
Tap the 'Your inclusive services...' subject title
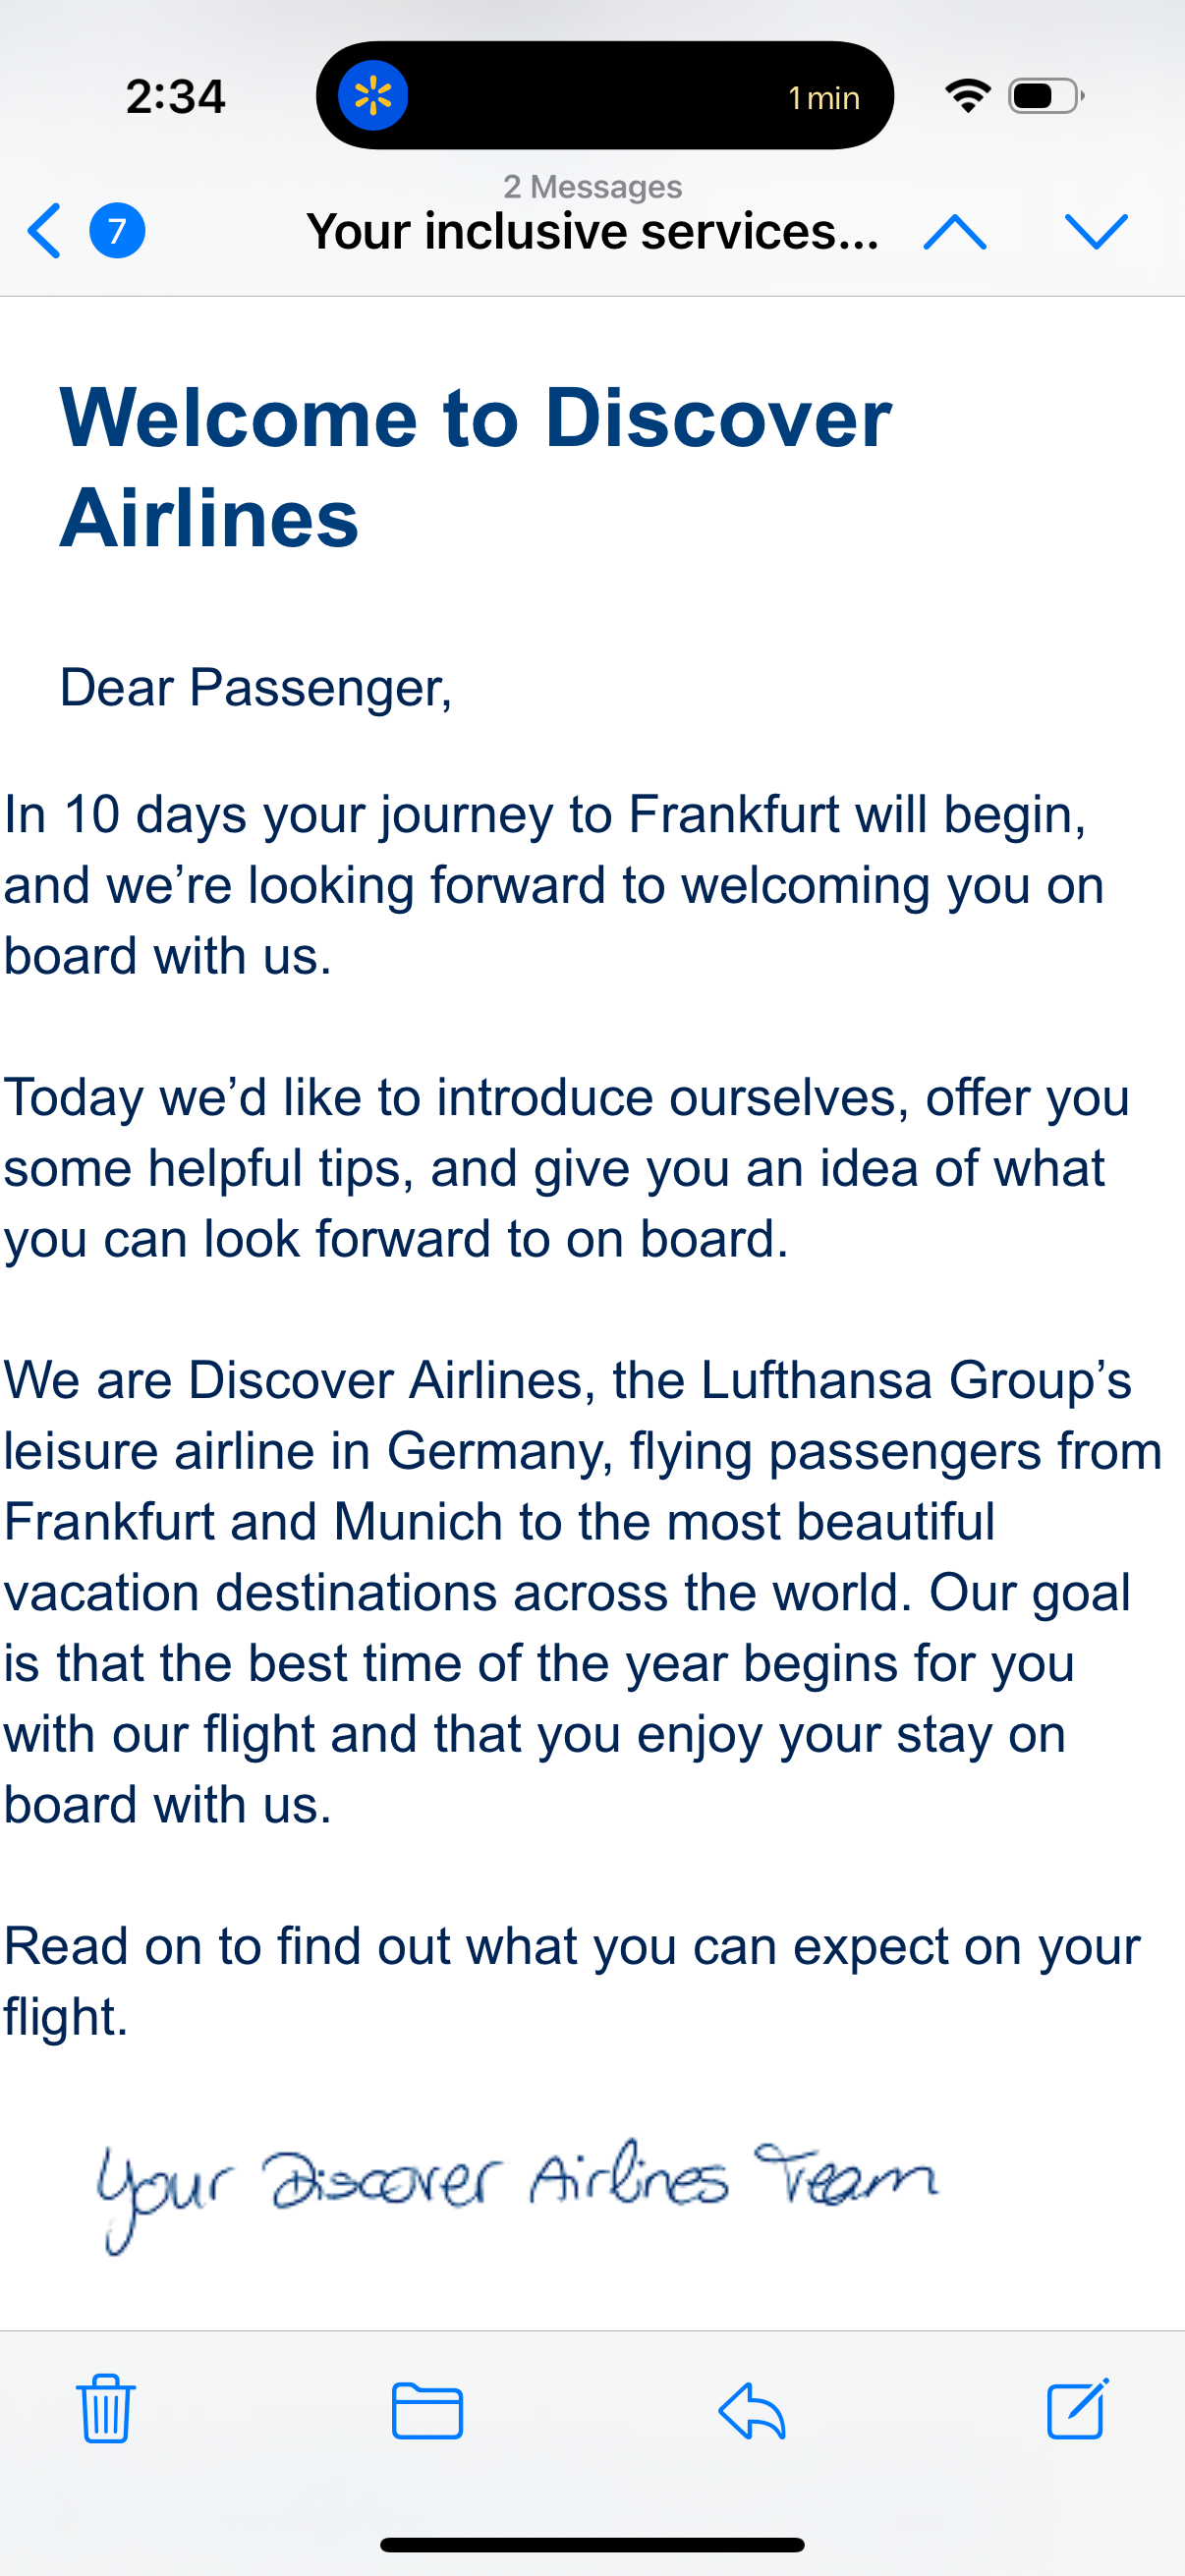click(592, 232)
